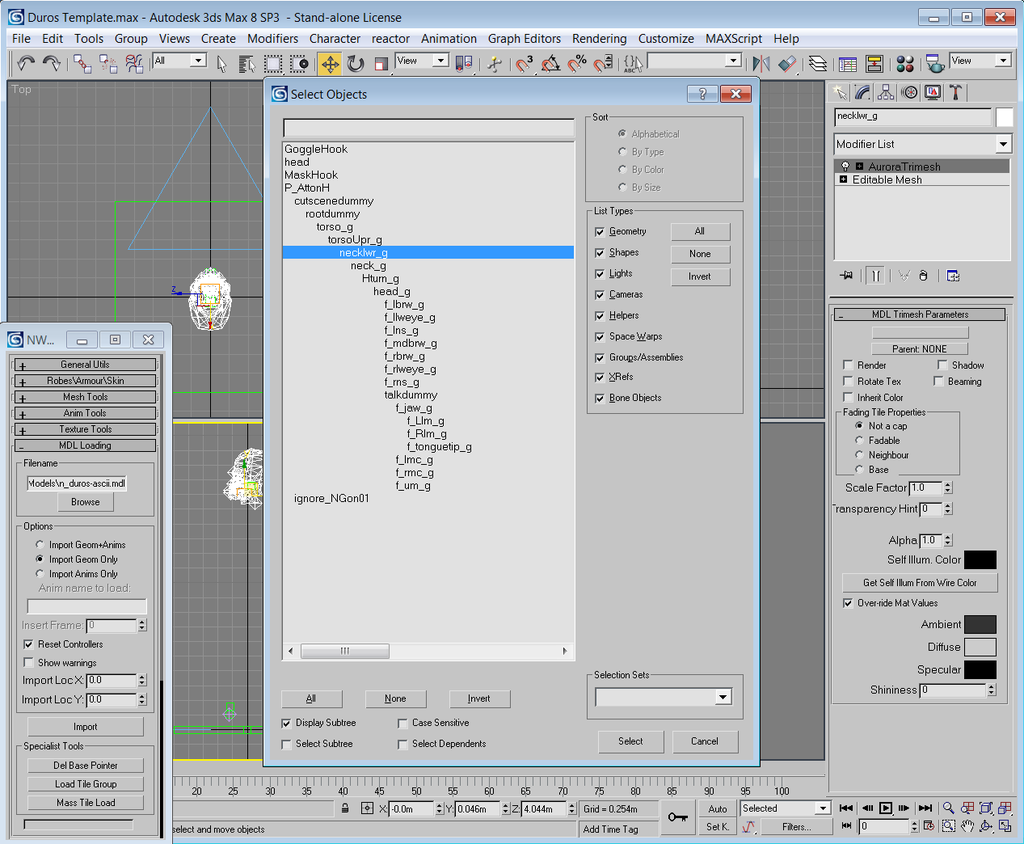
Task: Click Rectangular Selection Region icon
Action: coord(273,63)
